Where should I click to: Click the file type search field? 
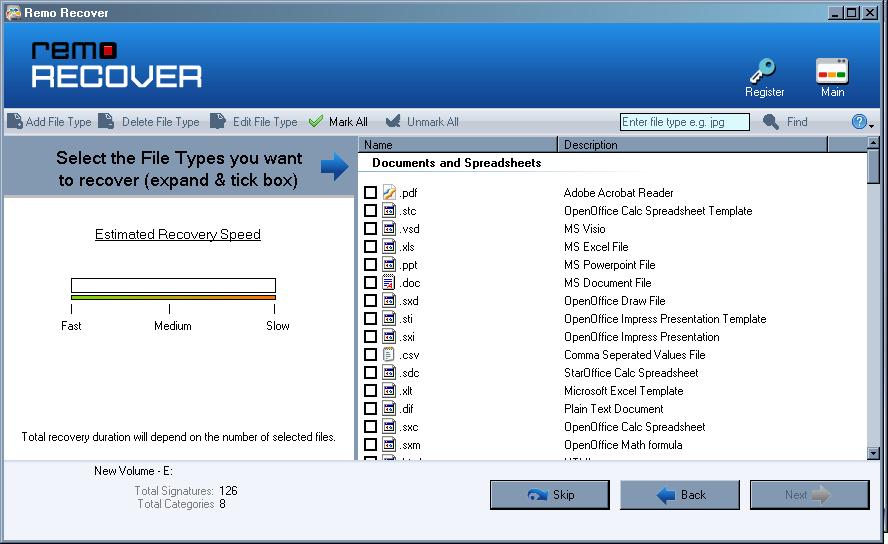[685, 122]
